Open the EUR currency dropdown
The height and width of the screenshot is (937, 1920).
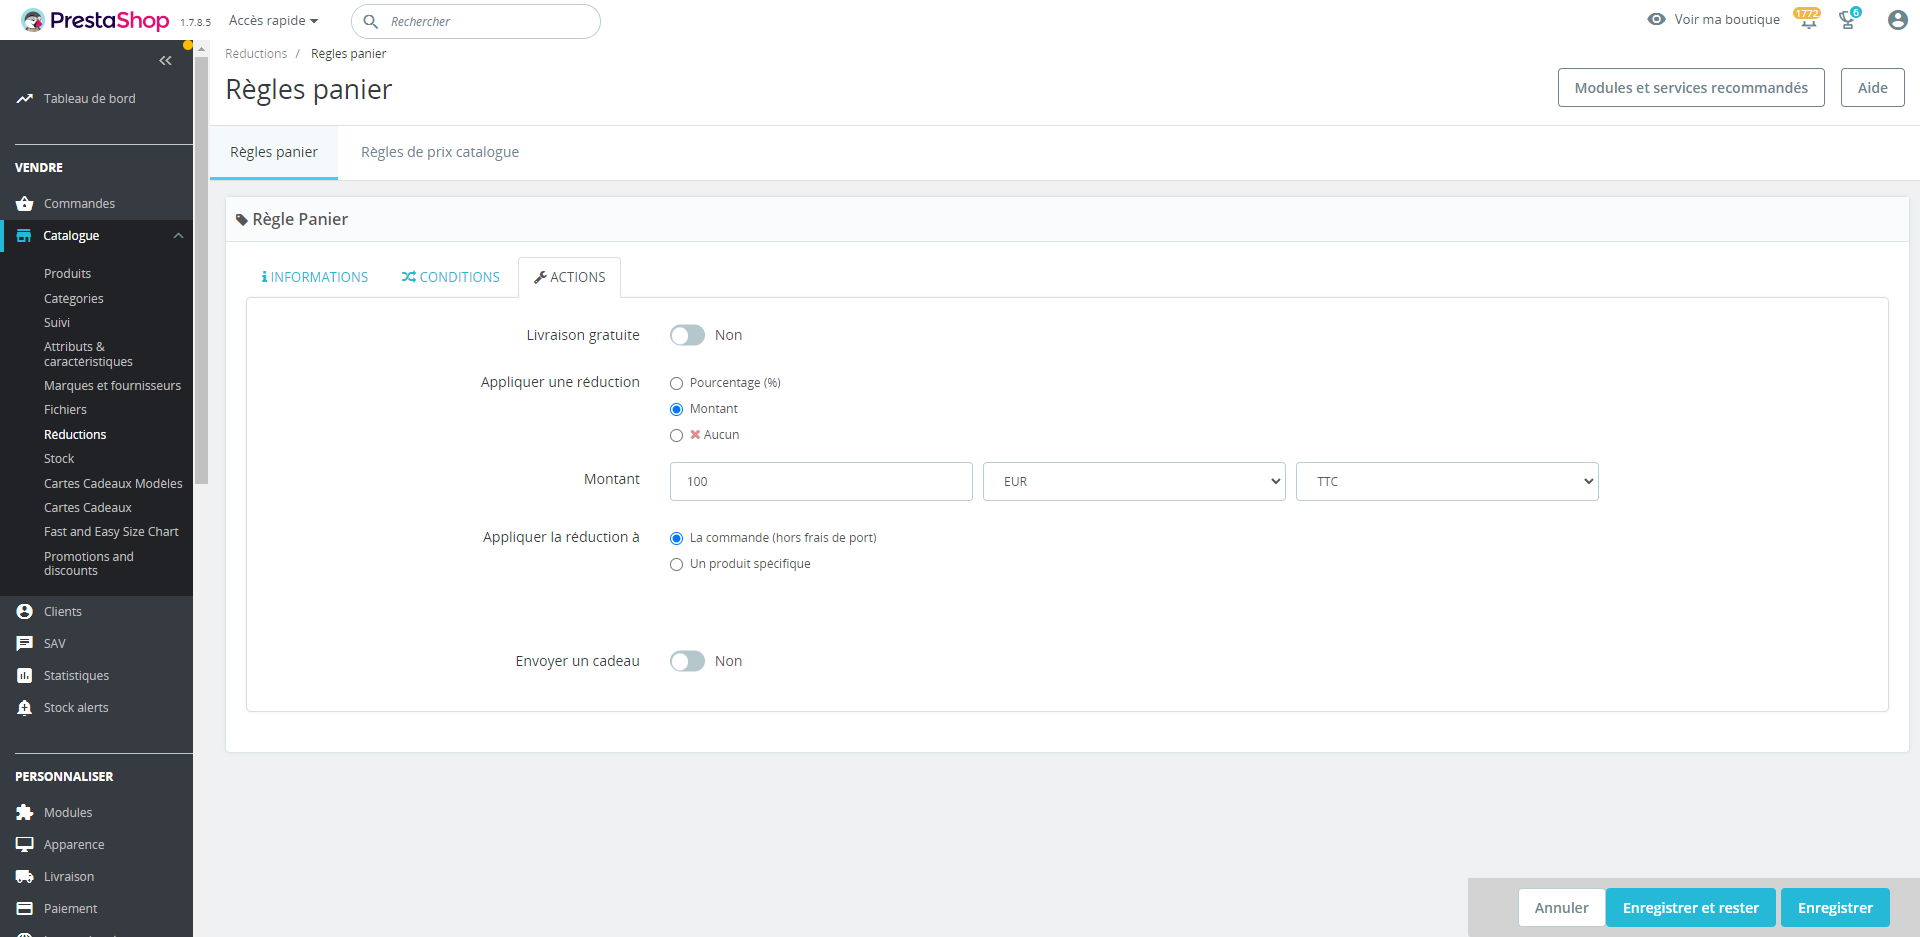1133,482
